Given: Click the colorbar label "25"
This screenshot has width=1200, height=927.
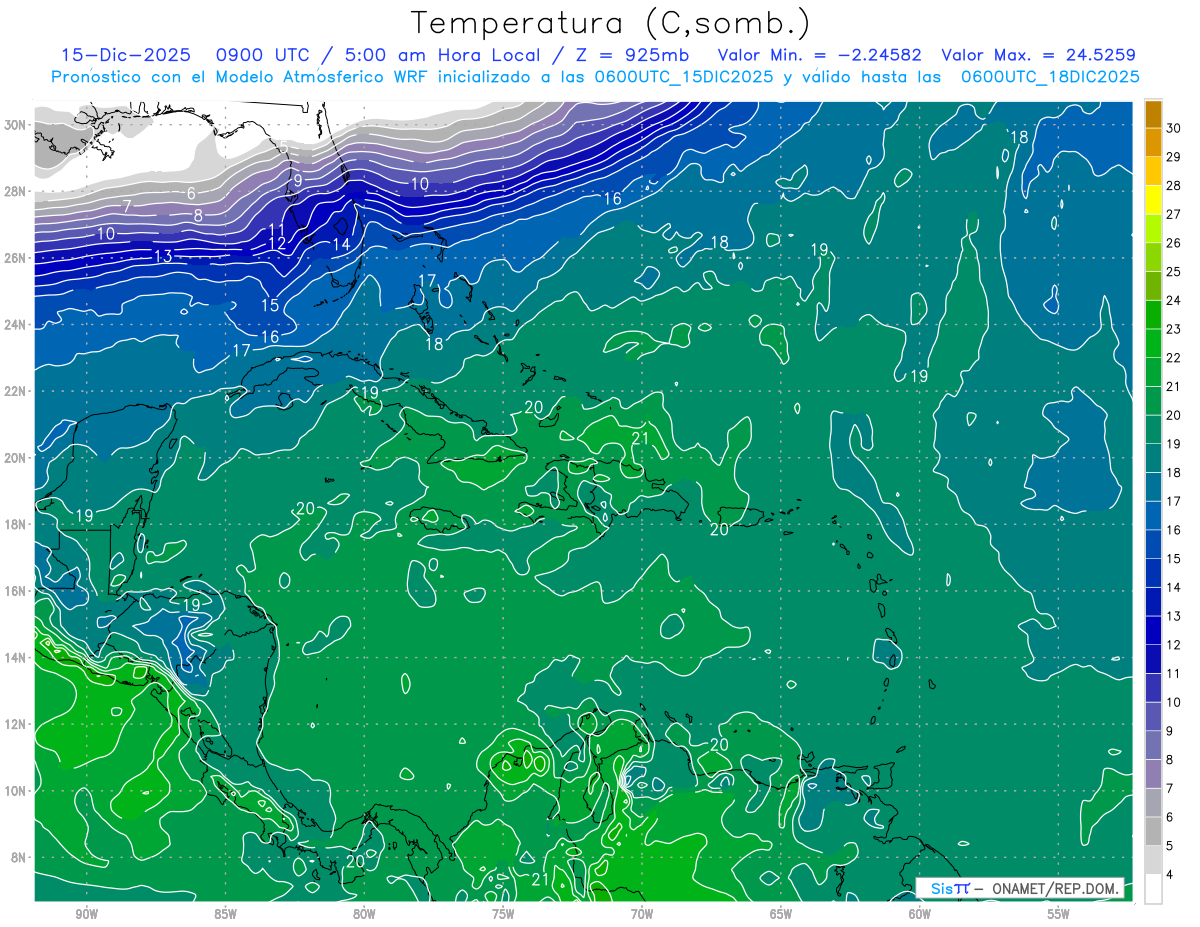Looking at the screenshot, I should pyautogui.click(x=1175, y=271).
